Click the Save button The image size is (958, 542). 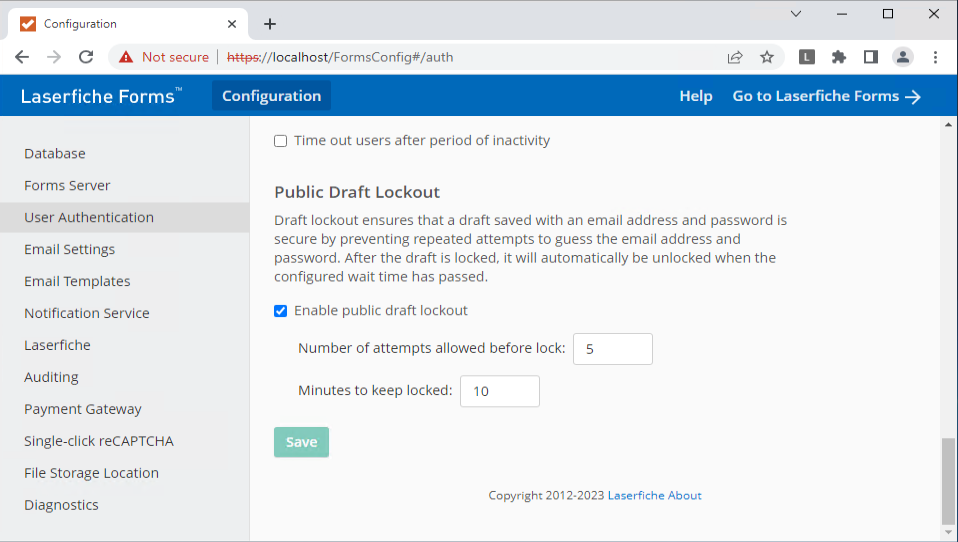(x=301, y=442)
